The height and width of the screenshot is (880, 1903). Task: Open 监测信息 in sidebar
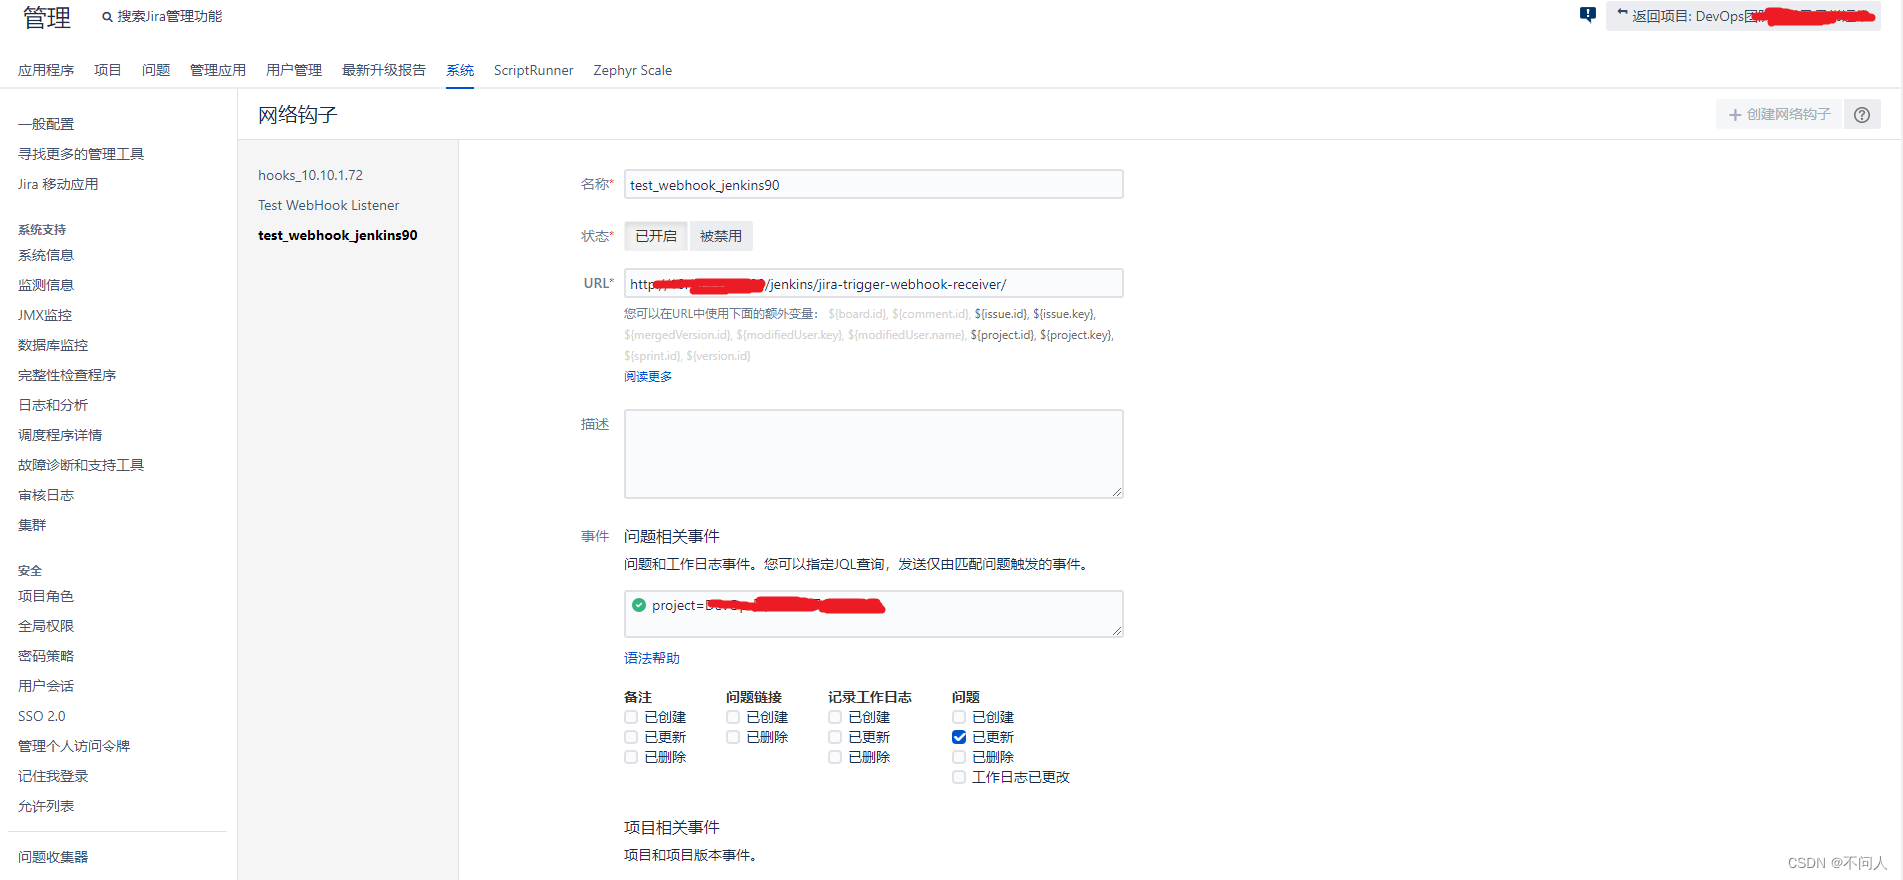click(x=46, y=285)
